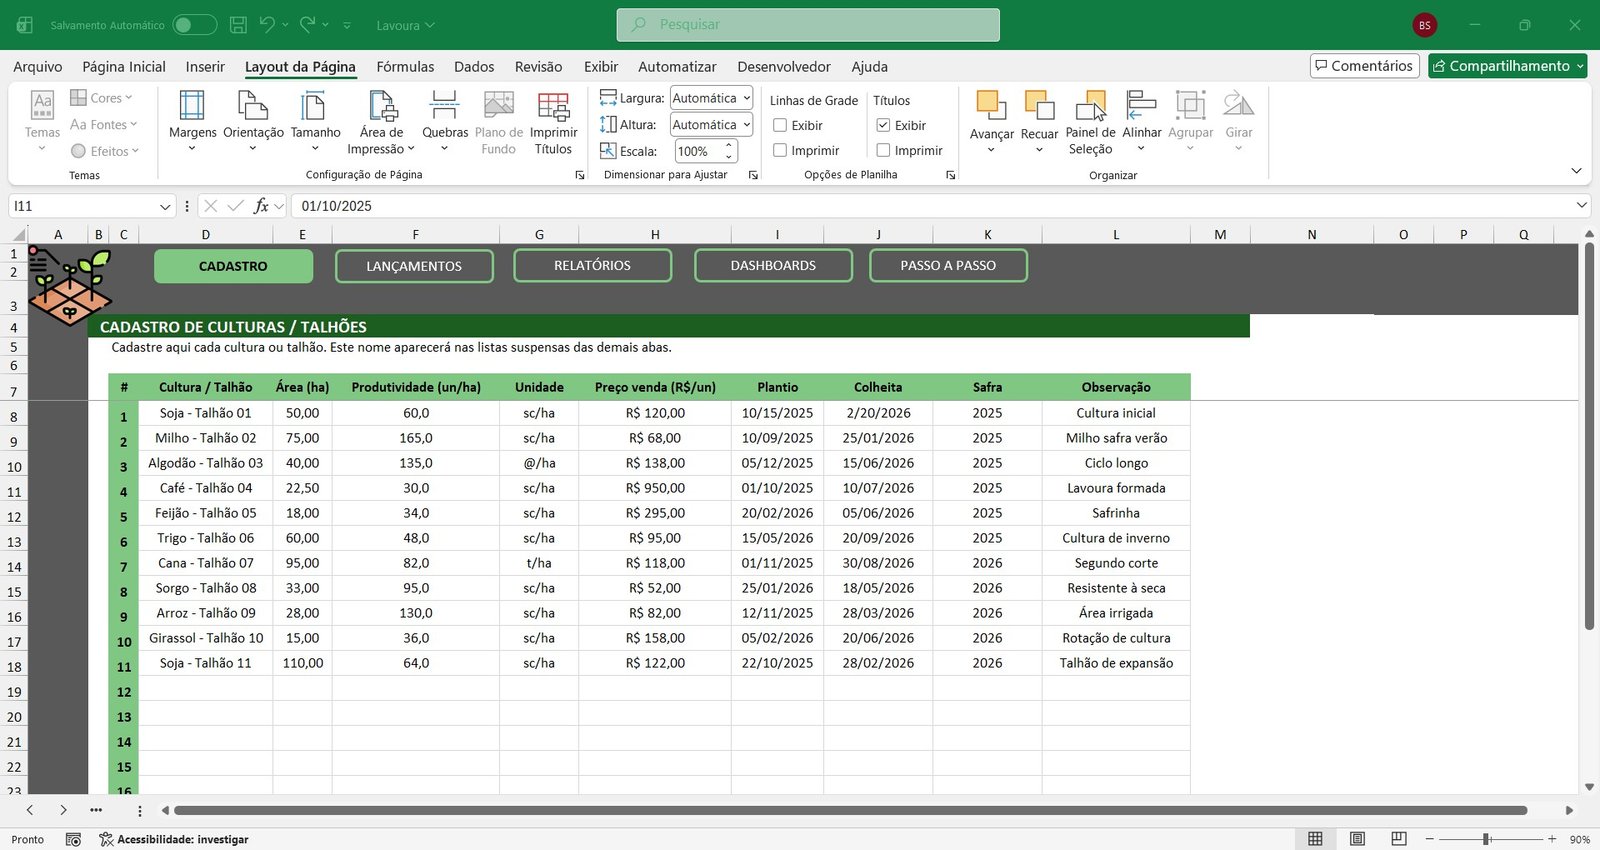
Task: Click the insert function fx icon
Action: (261, 205)
